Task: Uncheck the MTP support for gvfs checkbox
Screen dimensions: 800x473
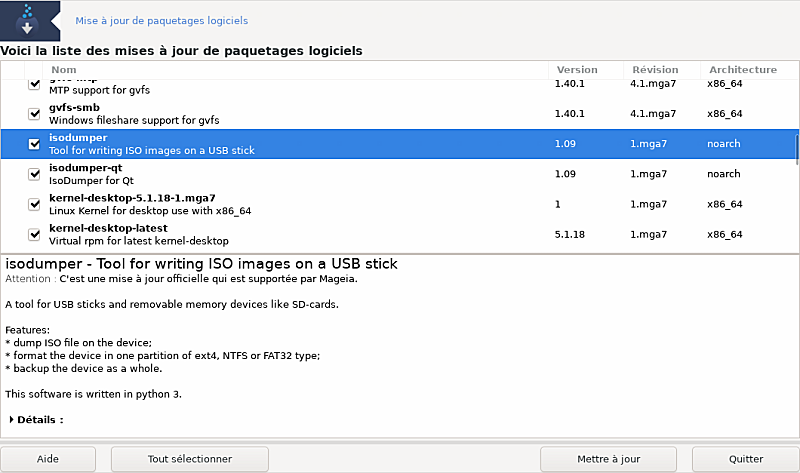Action: tap(35, 85)
